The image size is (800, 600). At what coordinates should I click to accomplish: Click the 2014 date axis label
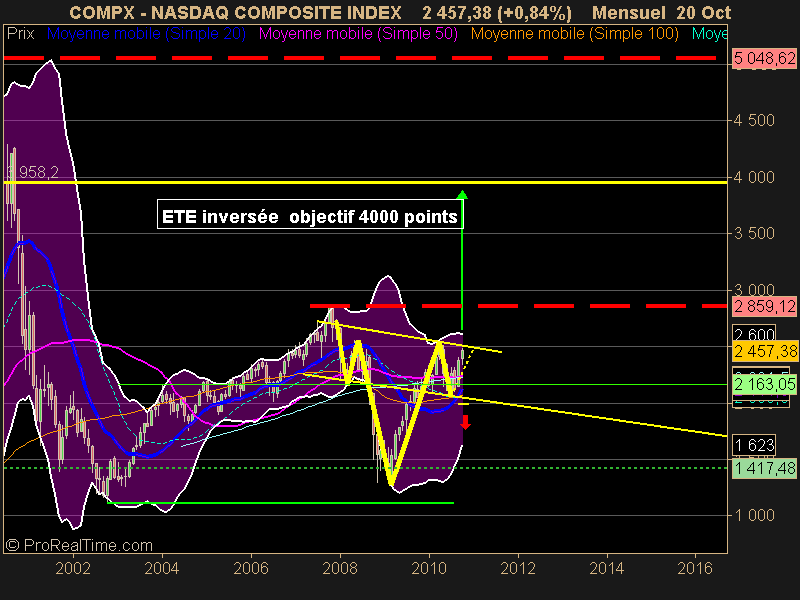pyautogui.click(x=607, y=568)
